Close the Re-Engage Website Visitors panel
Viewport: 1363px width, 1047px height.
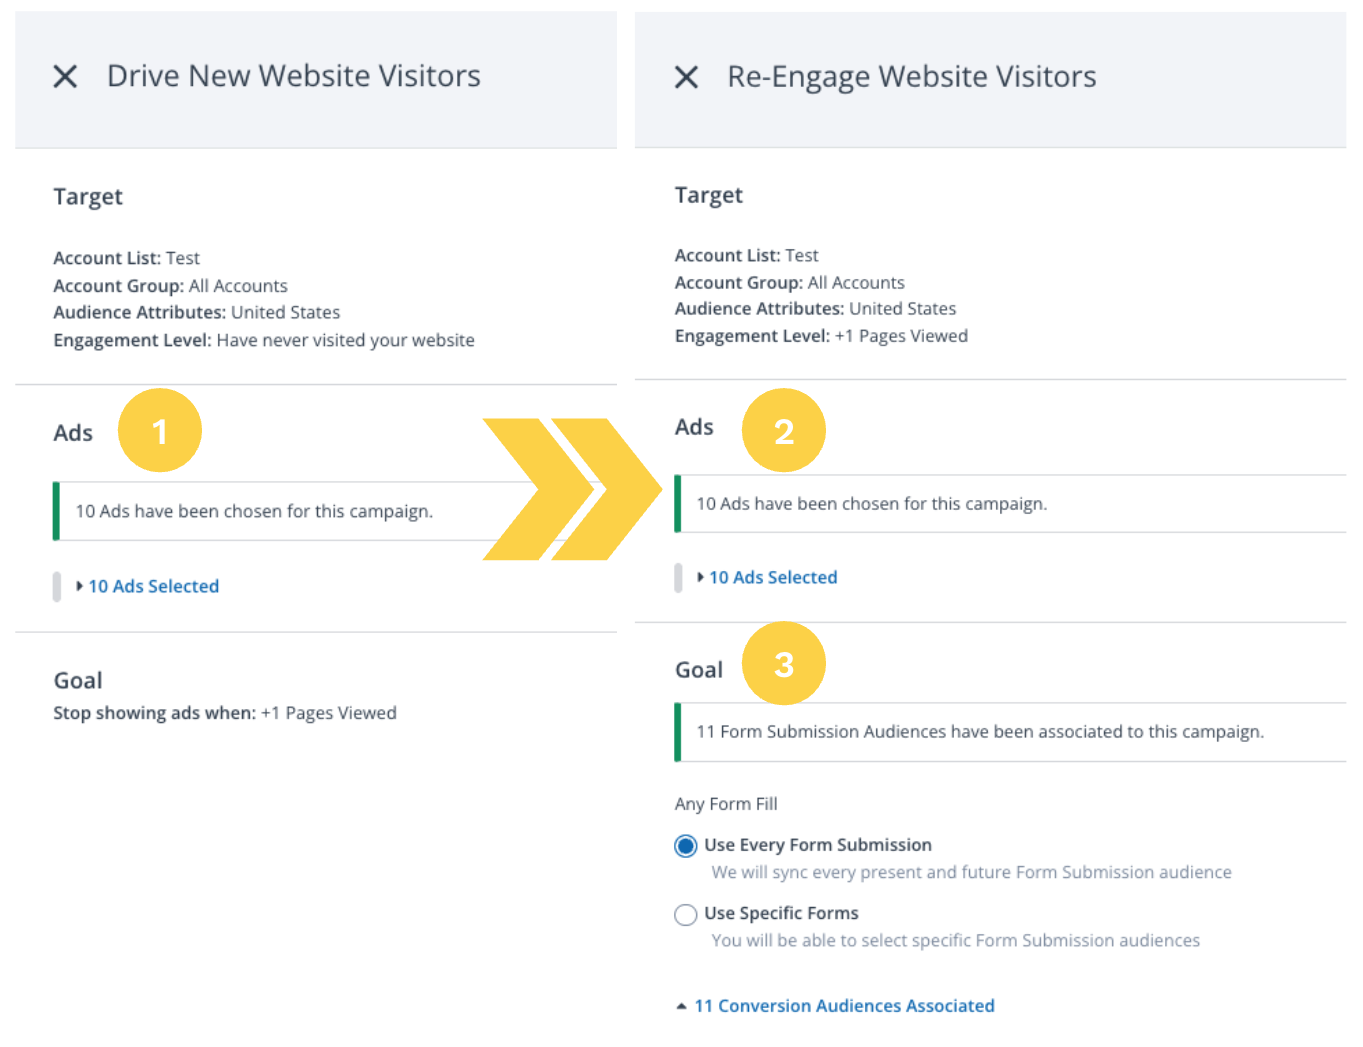(x=686, y=77)
